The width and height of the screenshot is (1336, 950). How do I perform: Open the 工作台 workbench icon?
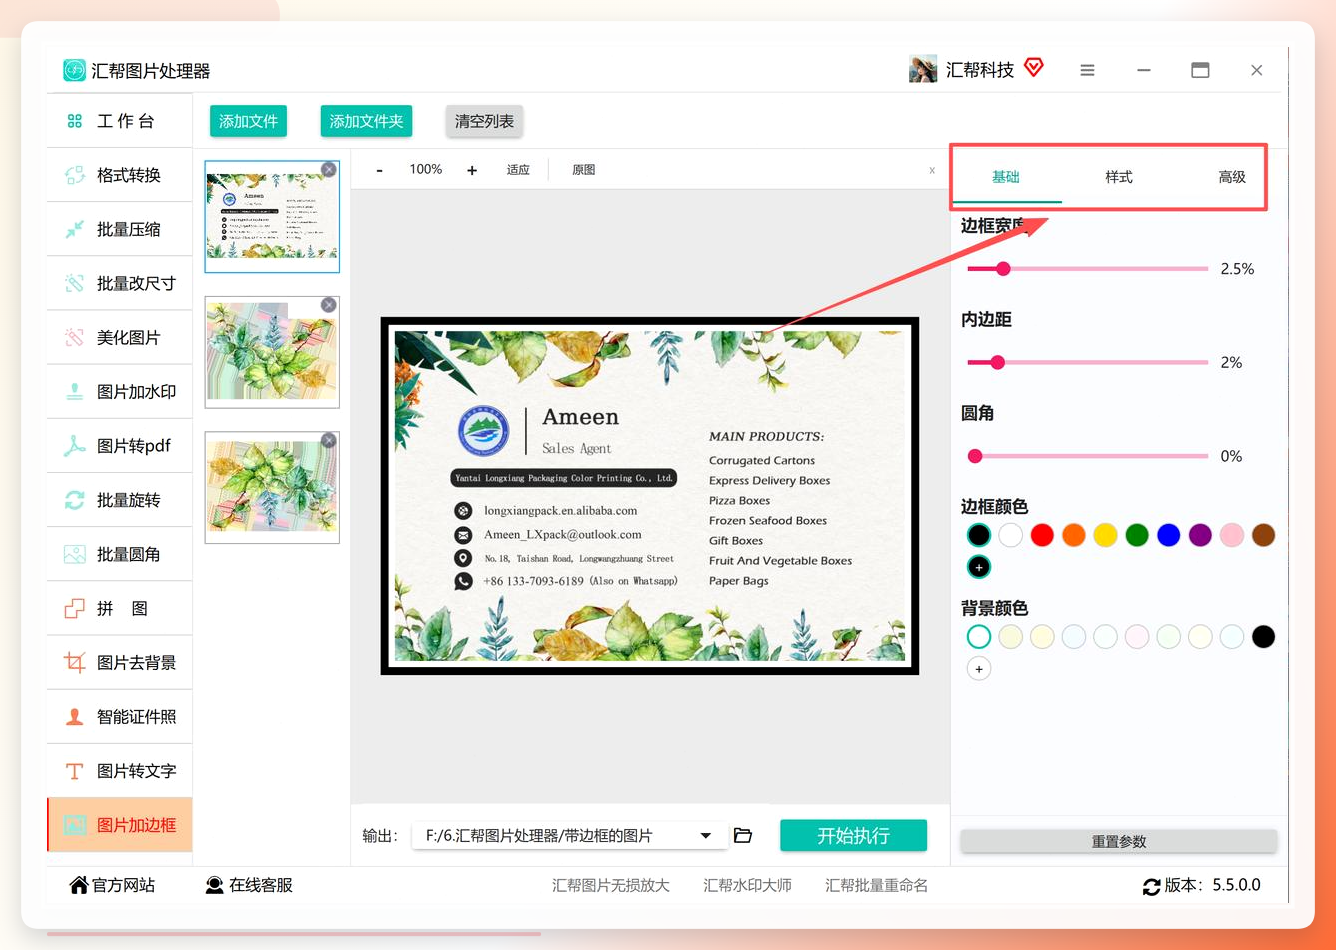click(75, 121)
